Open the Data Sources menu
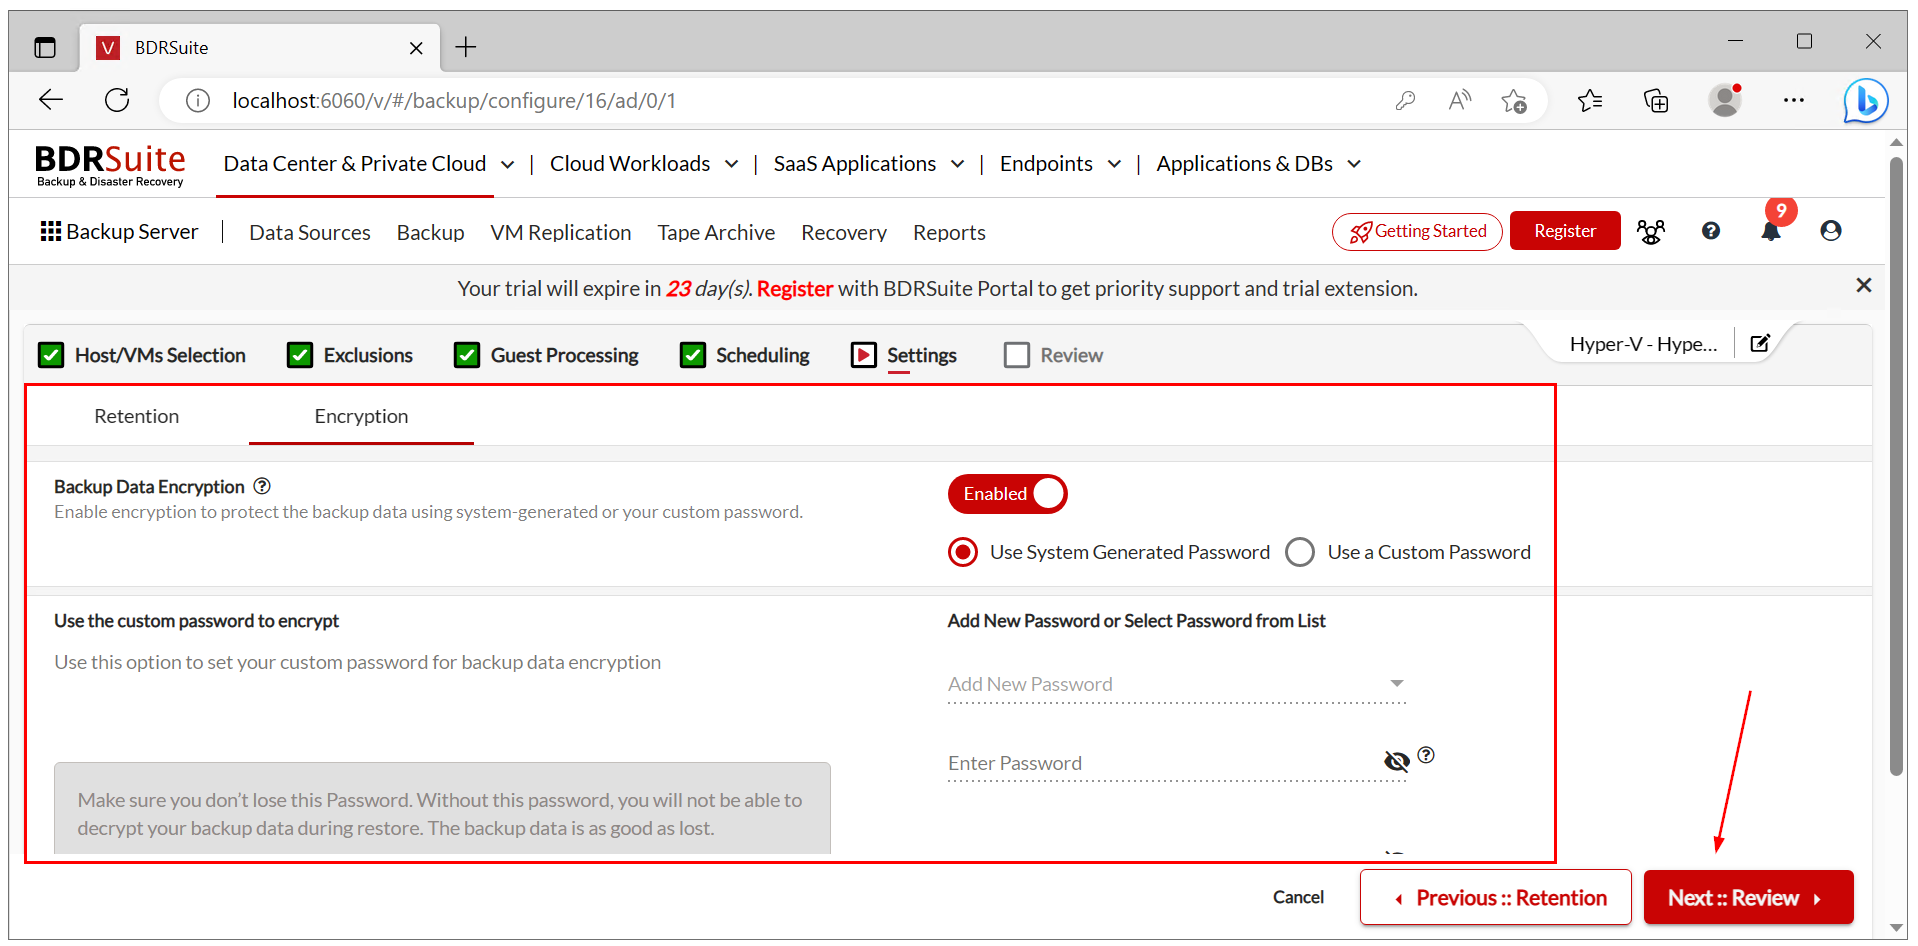The image size is (1918, 946). [310, 232]
